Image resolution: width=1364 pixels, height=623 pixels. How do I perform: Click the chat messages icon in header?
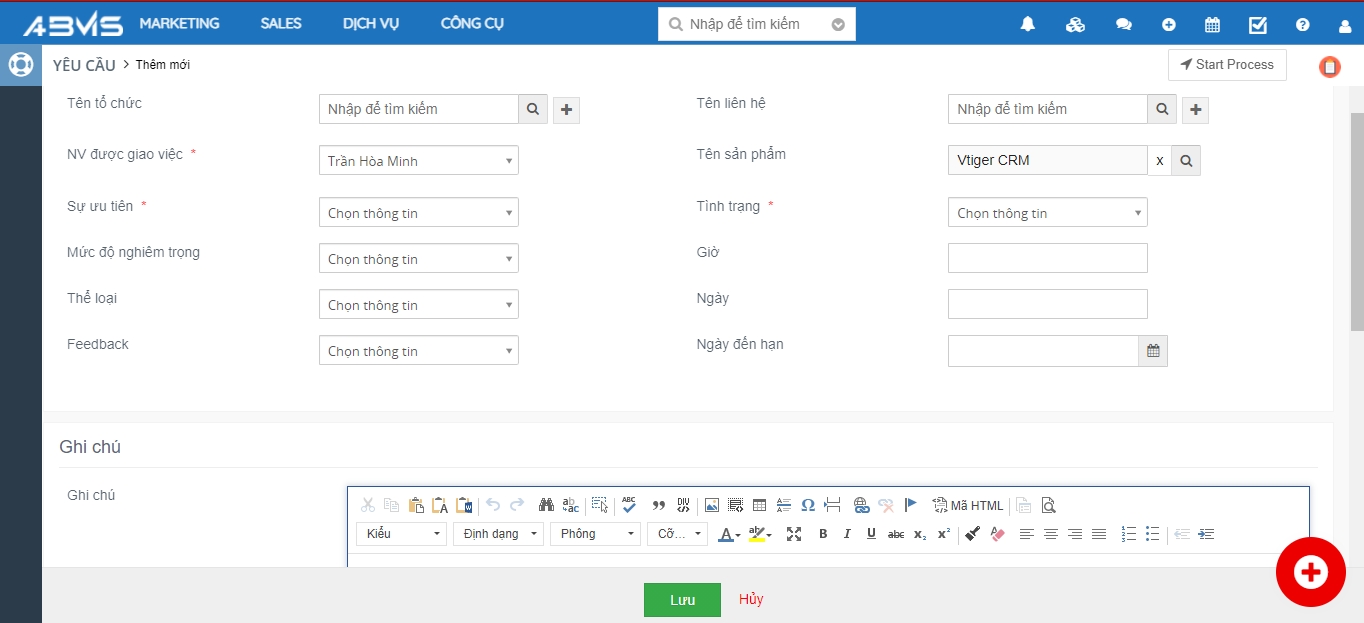1123,25
